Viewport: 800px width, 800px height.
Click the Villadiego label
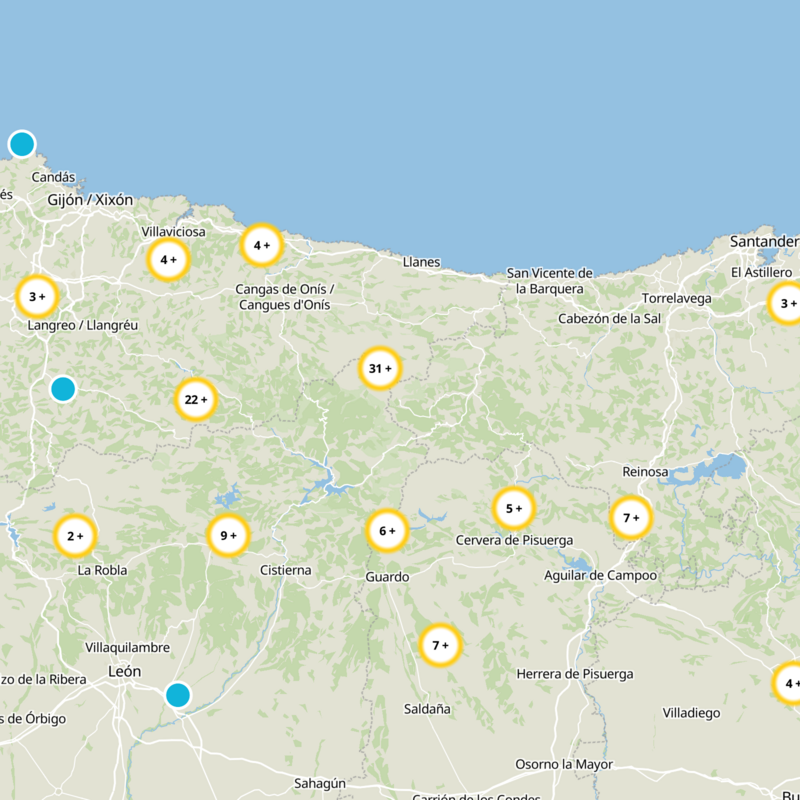point(691,713)
